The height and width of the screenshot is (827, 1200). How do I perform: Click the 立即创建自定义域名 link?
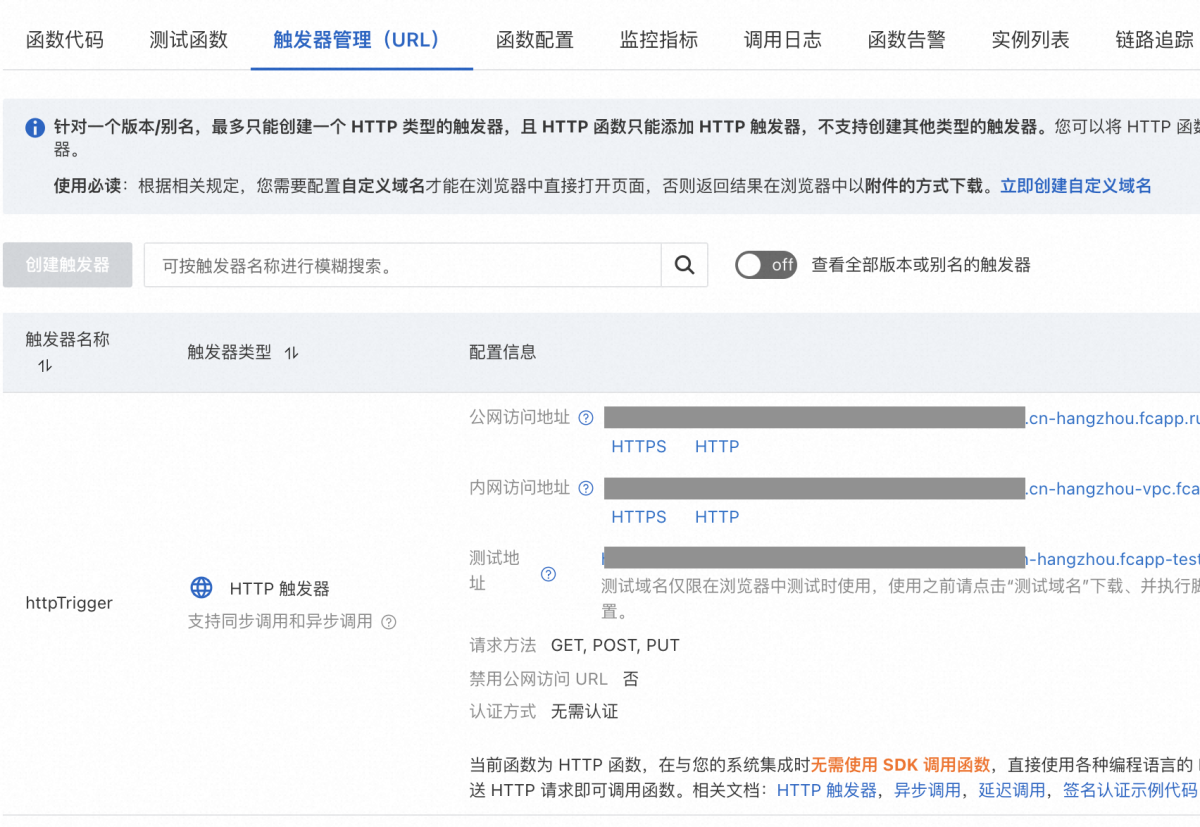pos(1074,185)
